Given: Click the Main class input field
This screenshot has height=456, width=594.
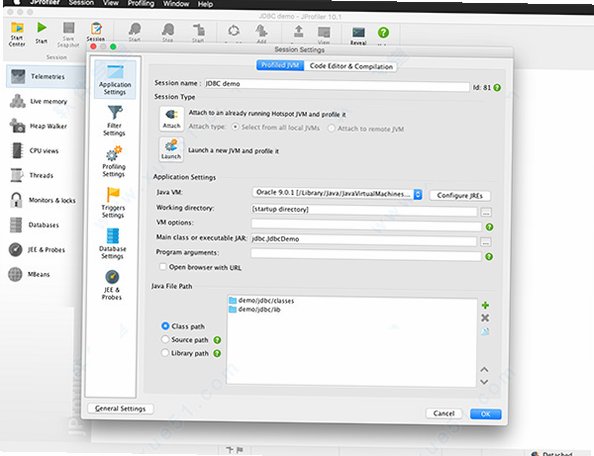Looking at the screenshot, I should pyautogui.click(x=364, y=240).
